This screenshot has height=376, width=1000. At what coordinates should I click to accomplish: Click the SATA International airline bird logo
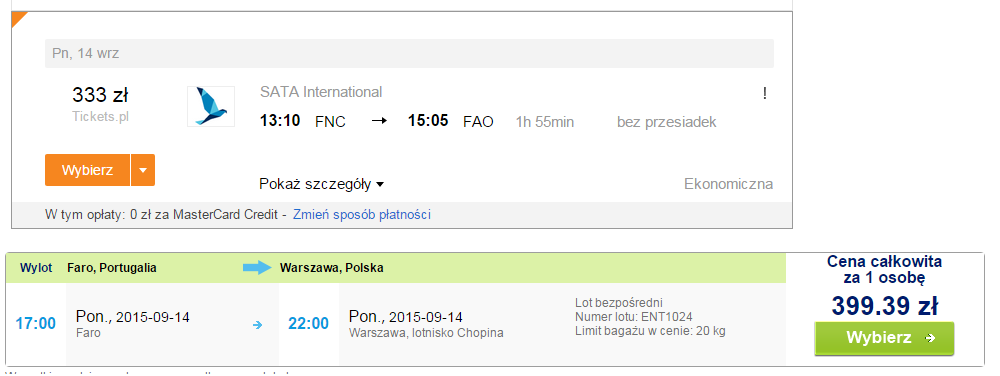tap(210, 106)
